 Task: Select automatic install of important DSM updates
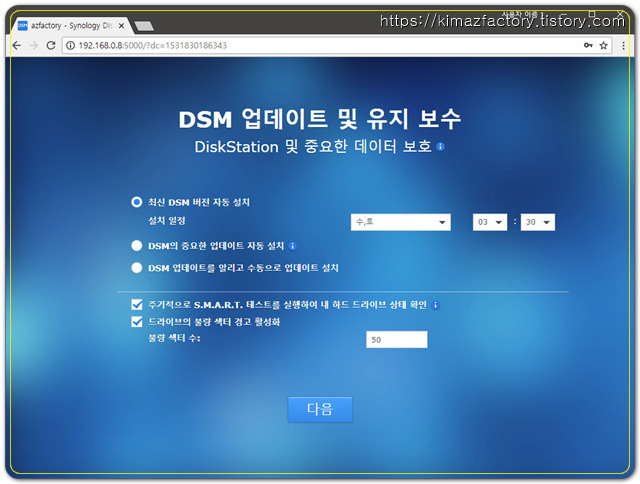(x=137, y=246)
